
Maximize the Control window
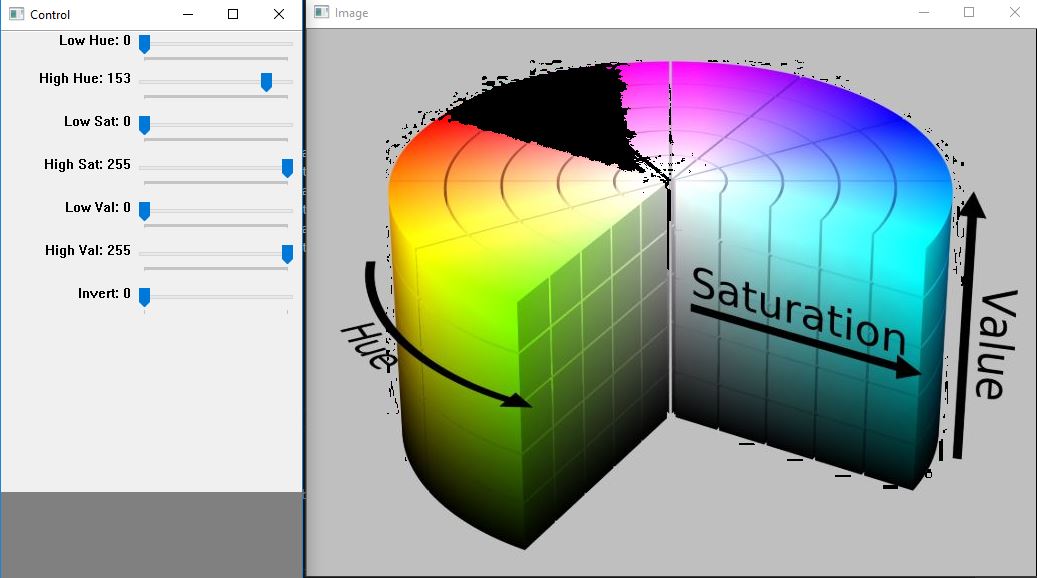(233, 14)
